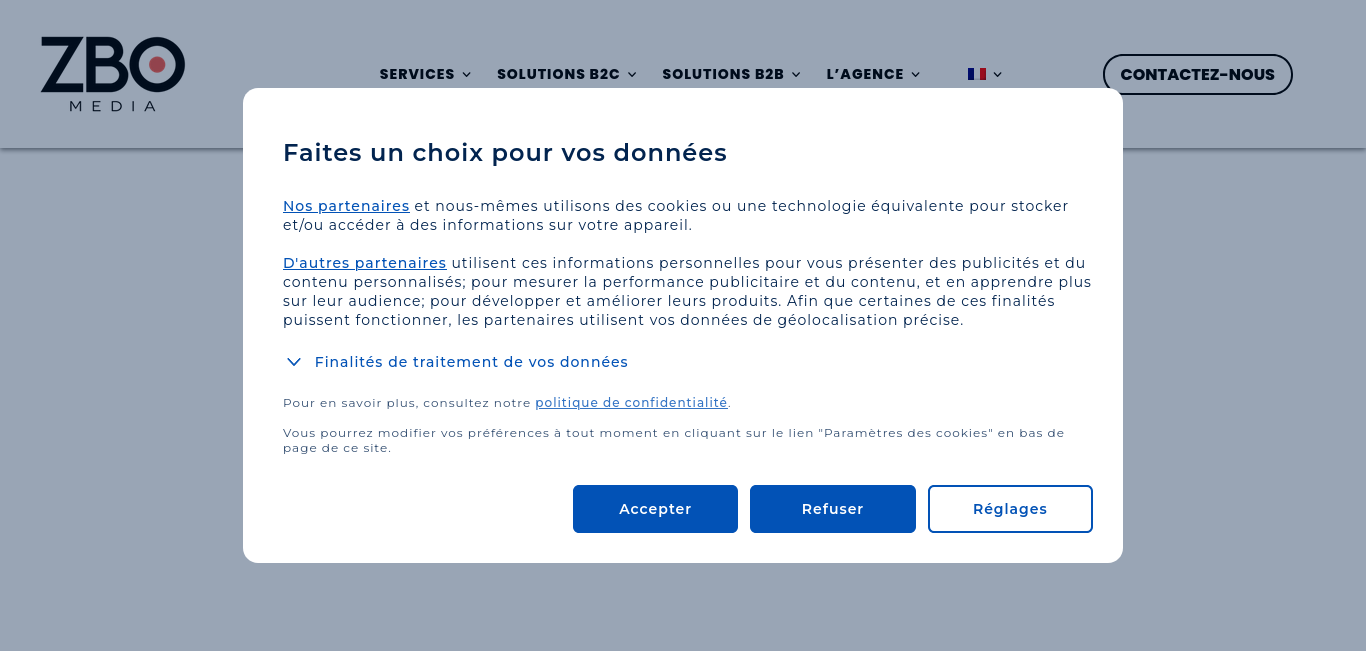The width and height of the screenshot is (1366, 651).
Task: Decline cookies with the Refuser button
Action: tap(833, 509)
